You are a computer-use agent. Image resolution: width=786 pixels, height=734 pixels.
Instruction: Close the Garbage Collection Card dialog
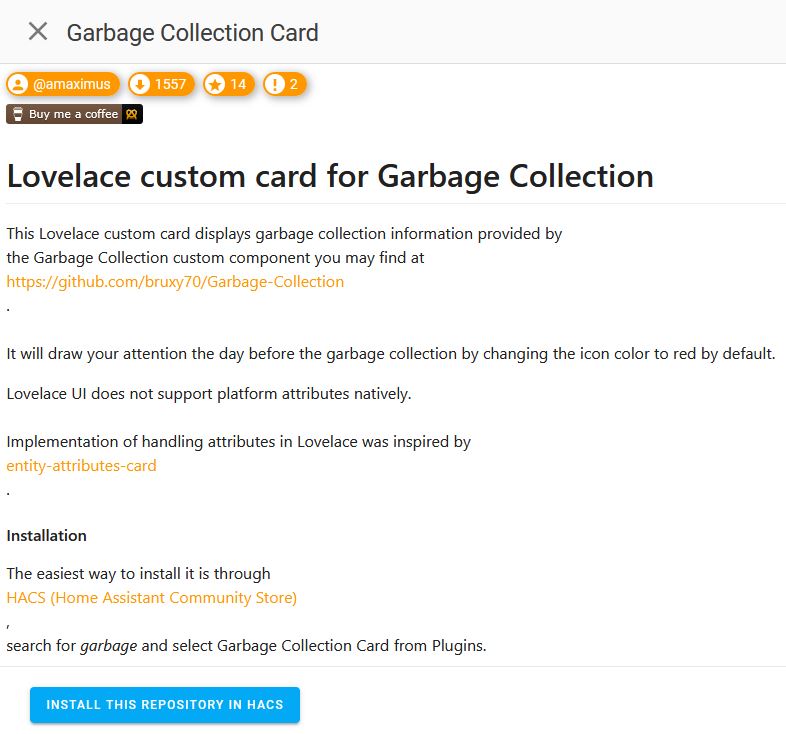[38, 32]
